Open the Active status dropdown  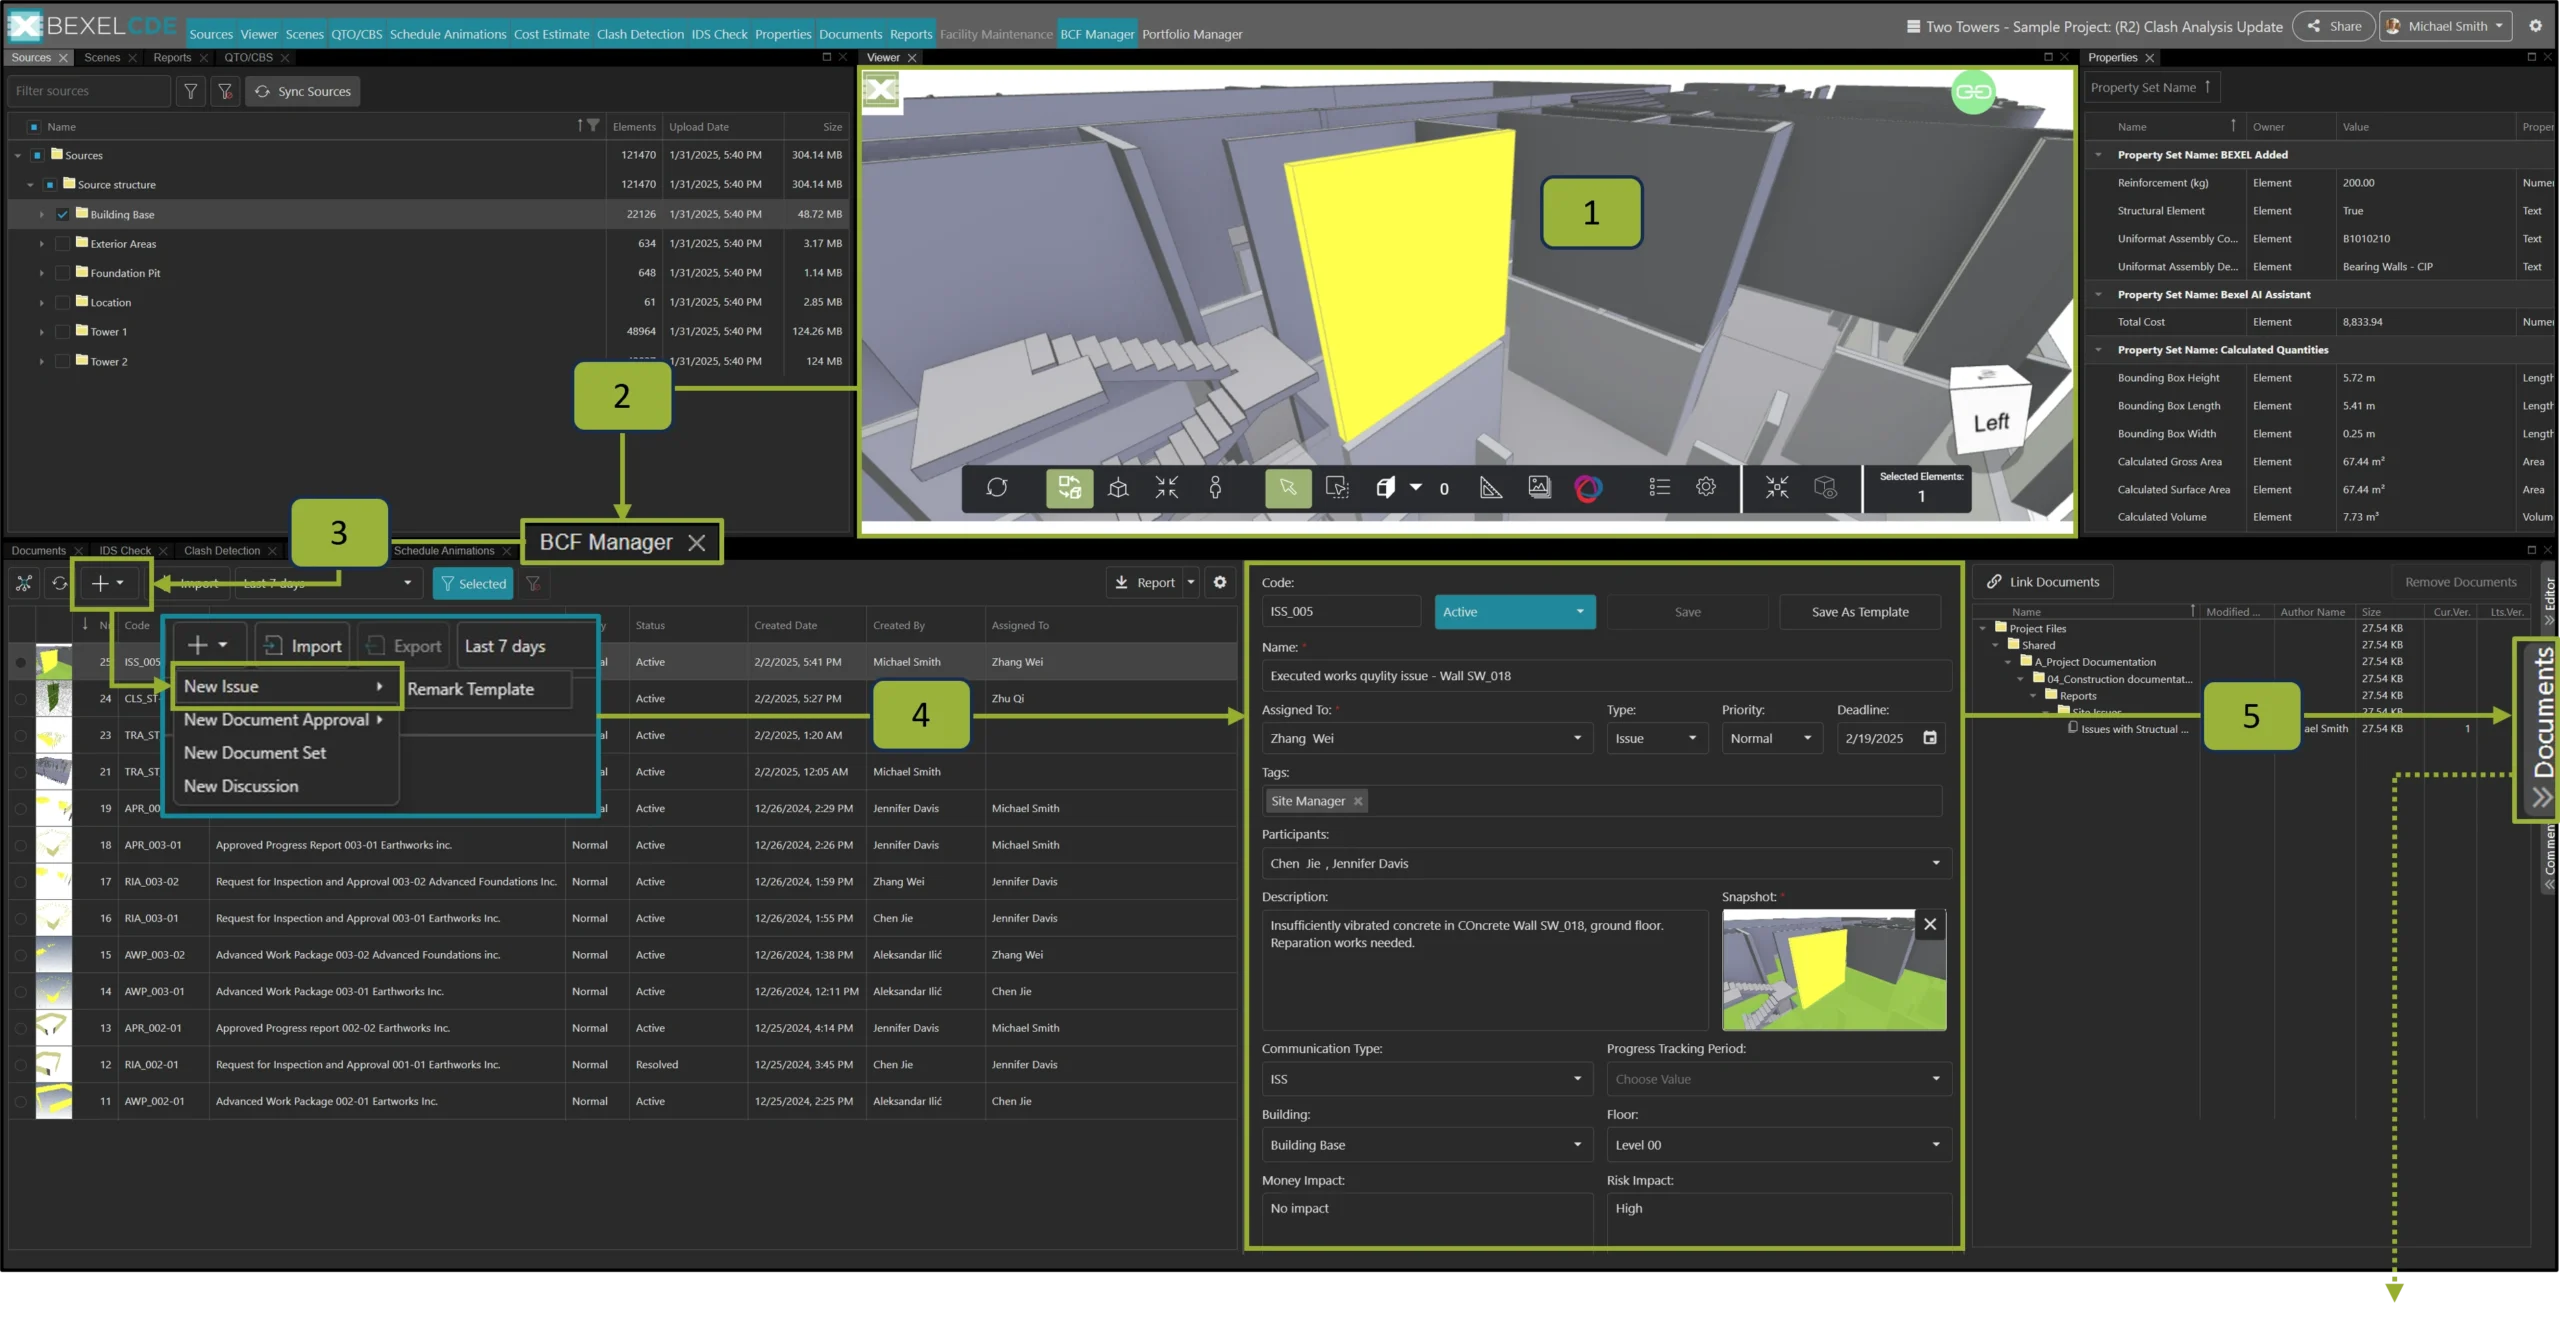(x=1514, y=612)
